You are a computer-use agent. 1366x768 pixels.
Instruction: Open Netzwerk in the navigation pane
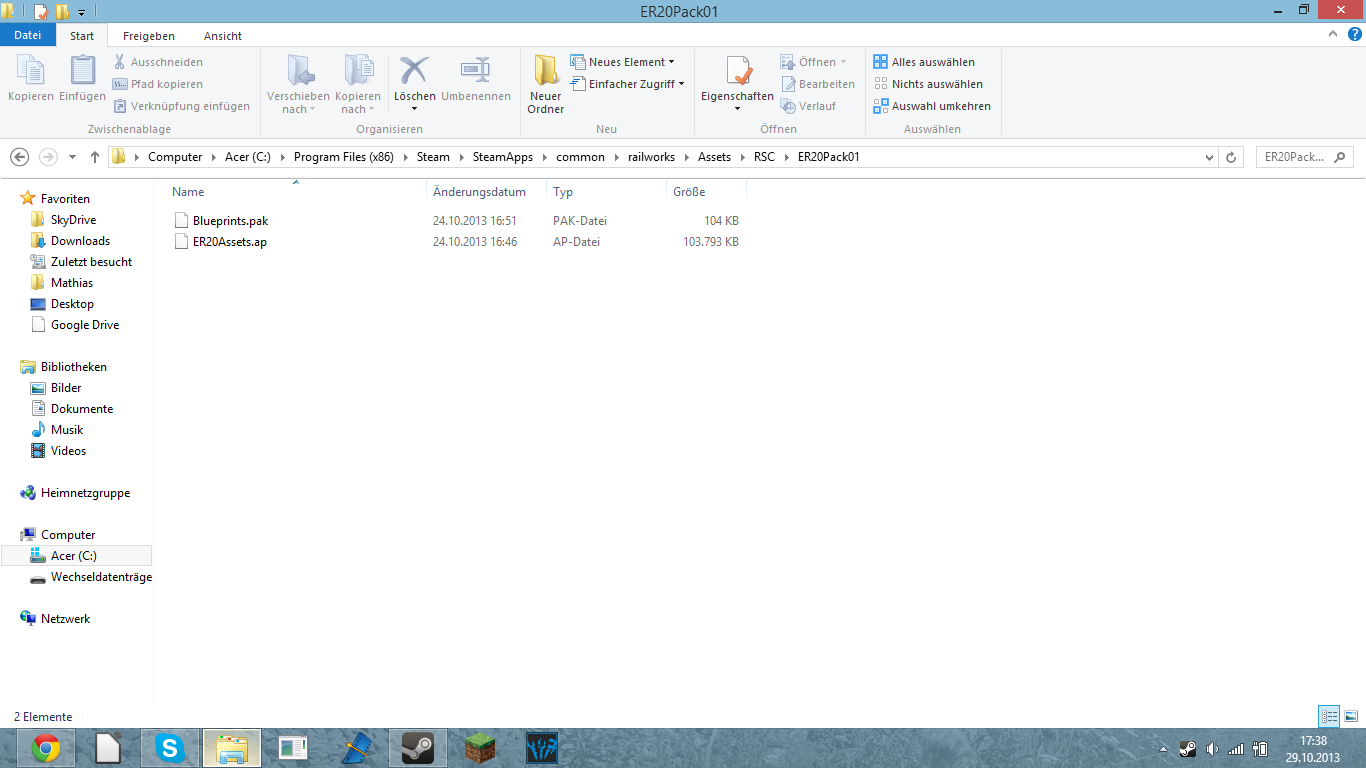click(x=65, y=619)
